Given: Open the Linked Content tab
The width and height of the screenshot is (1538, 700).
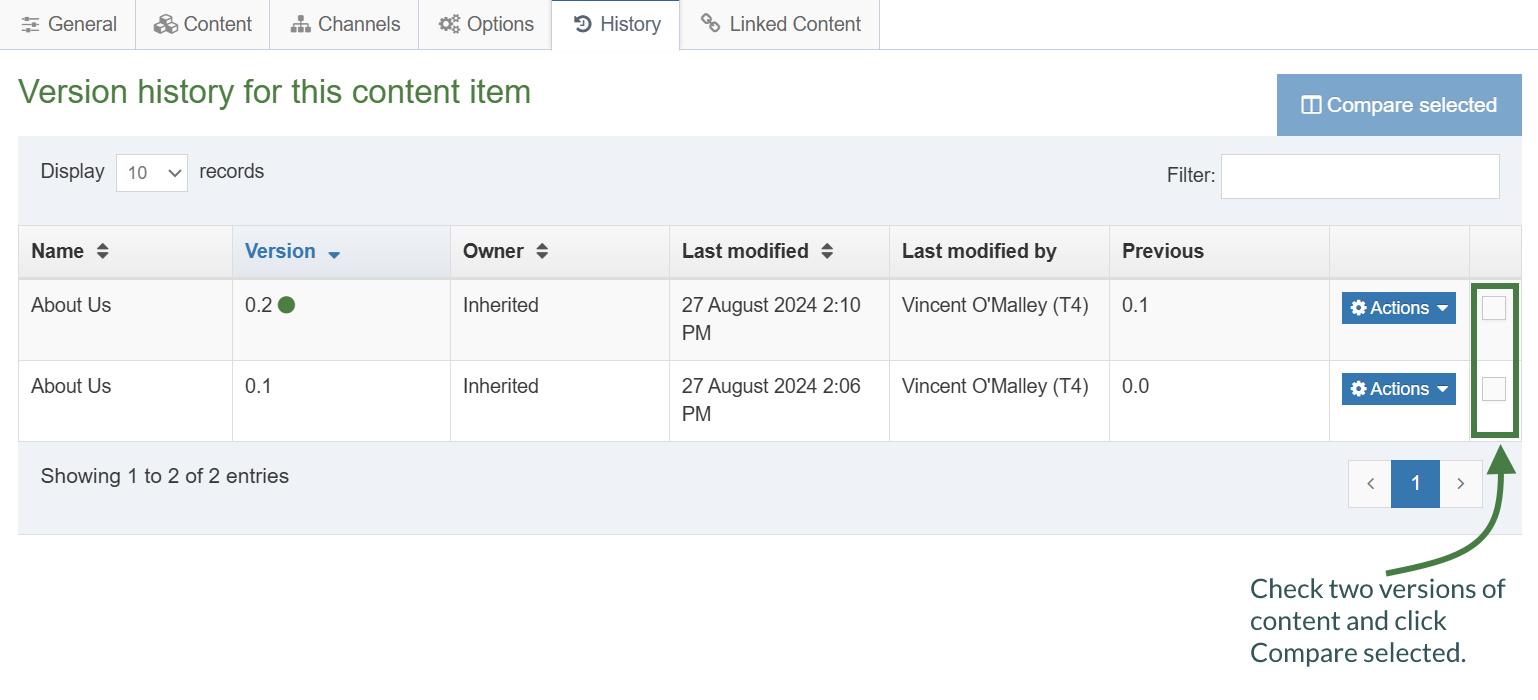Looking at the screenshot, I should point(780,24).
